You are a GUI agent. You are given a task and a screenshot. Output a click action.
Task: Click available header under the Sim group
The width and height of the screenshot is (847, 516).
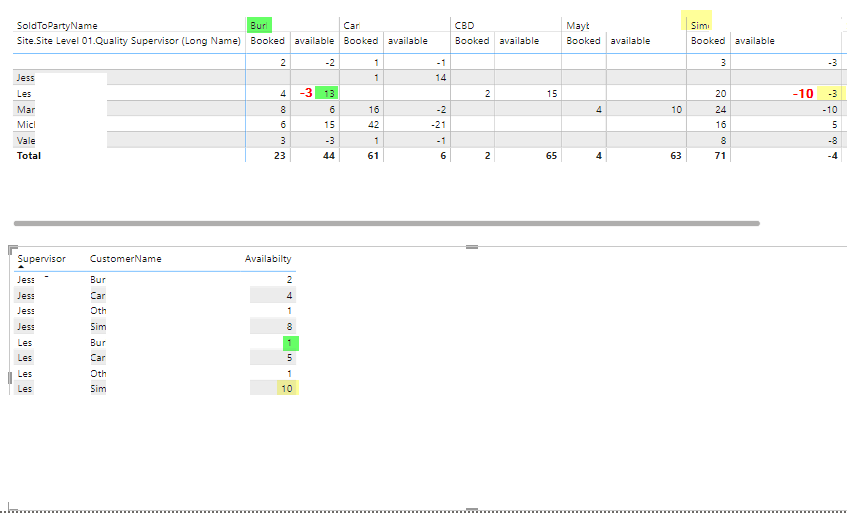click(755, 41)
